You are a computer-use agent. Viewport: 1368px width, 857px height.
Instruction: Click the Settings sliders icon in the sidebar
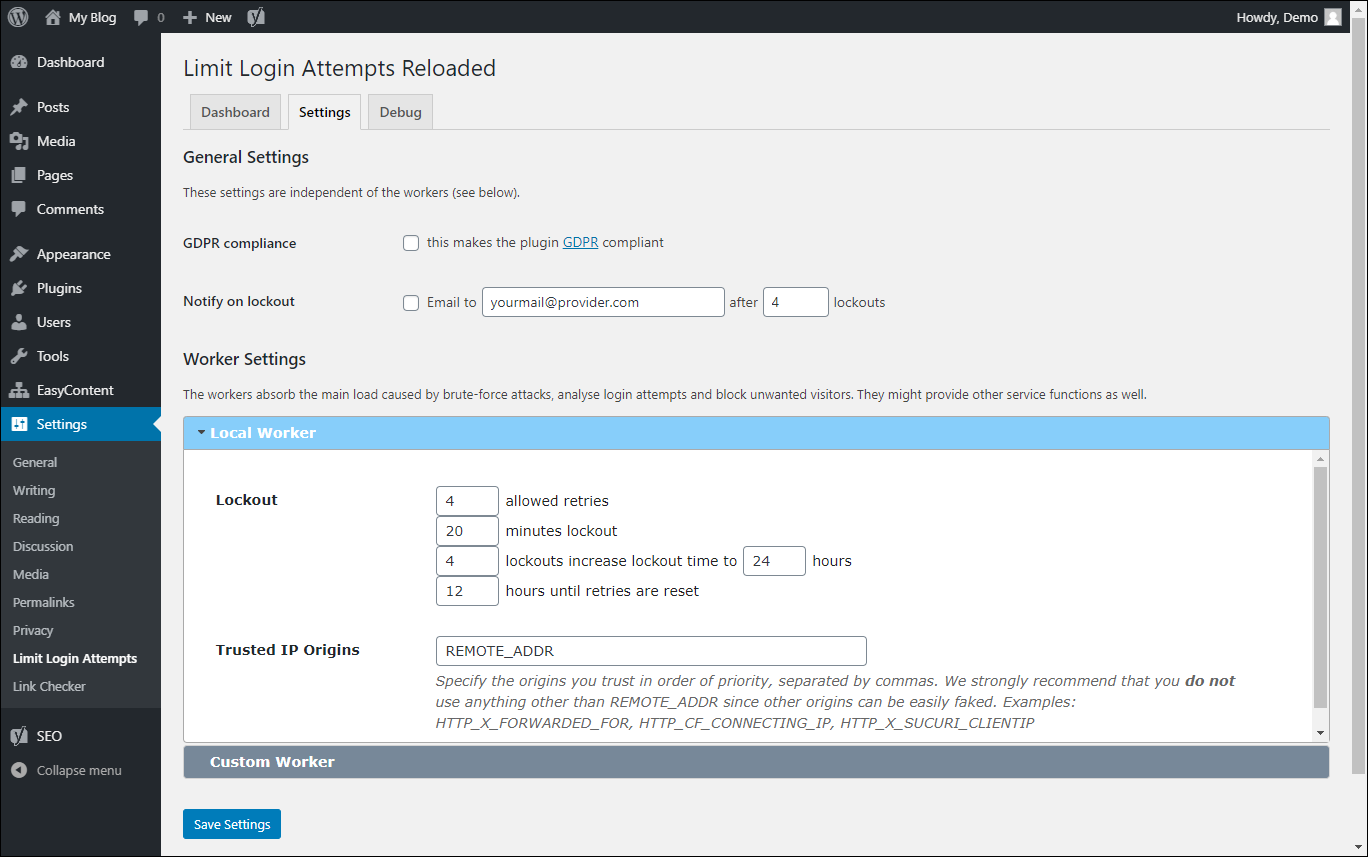(19, 424)
